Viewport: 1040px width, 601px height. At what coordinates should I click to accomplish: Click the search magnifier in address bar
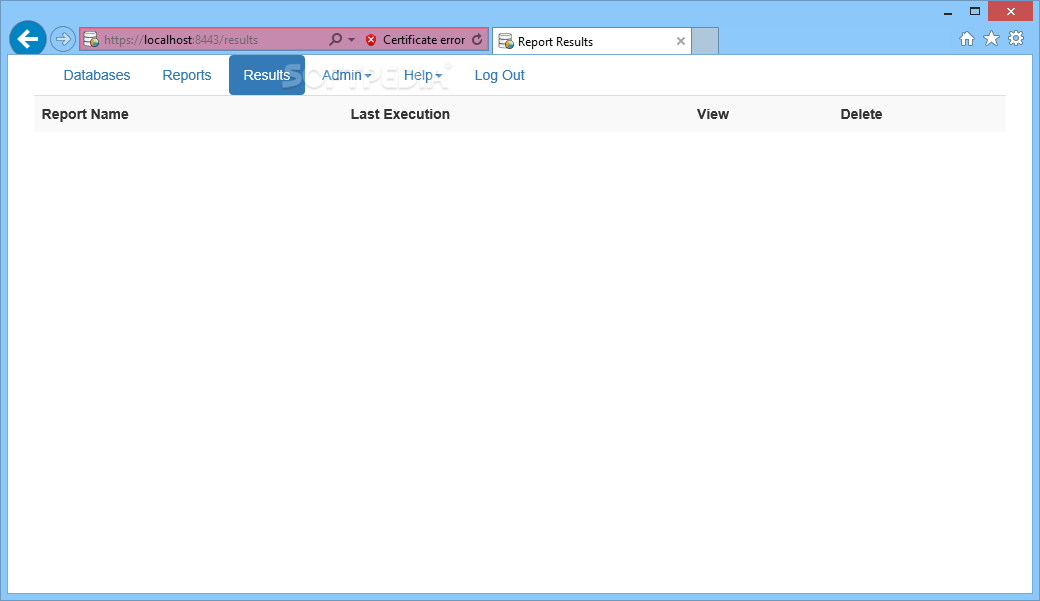click(x=336, y=39)
